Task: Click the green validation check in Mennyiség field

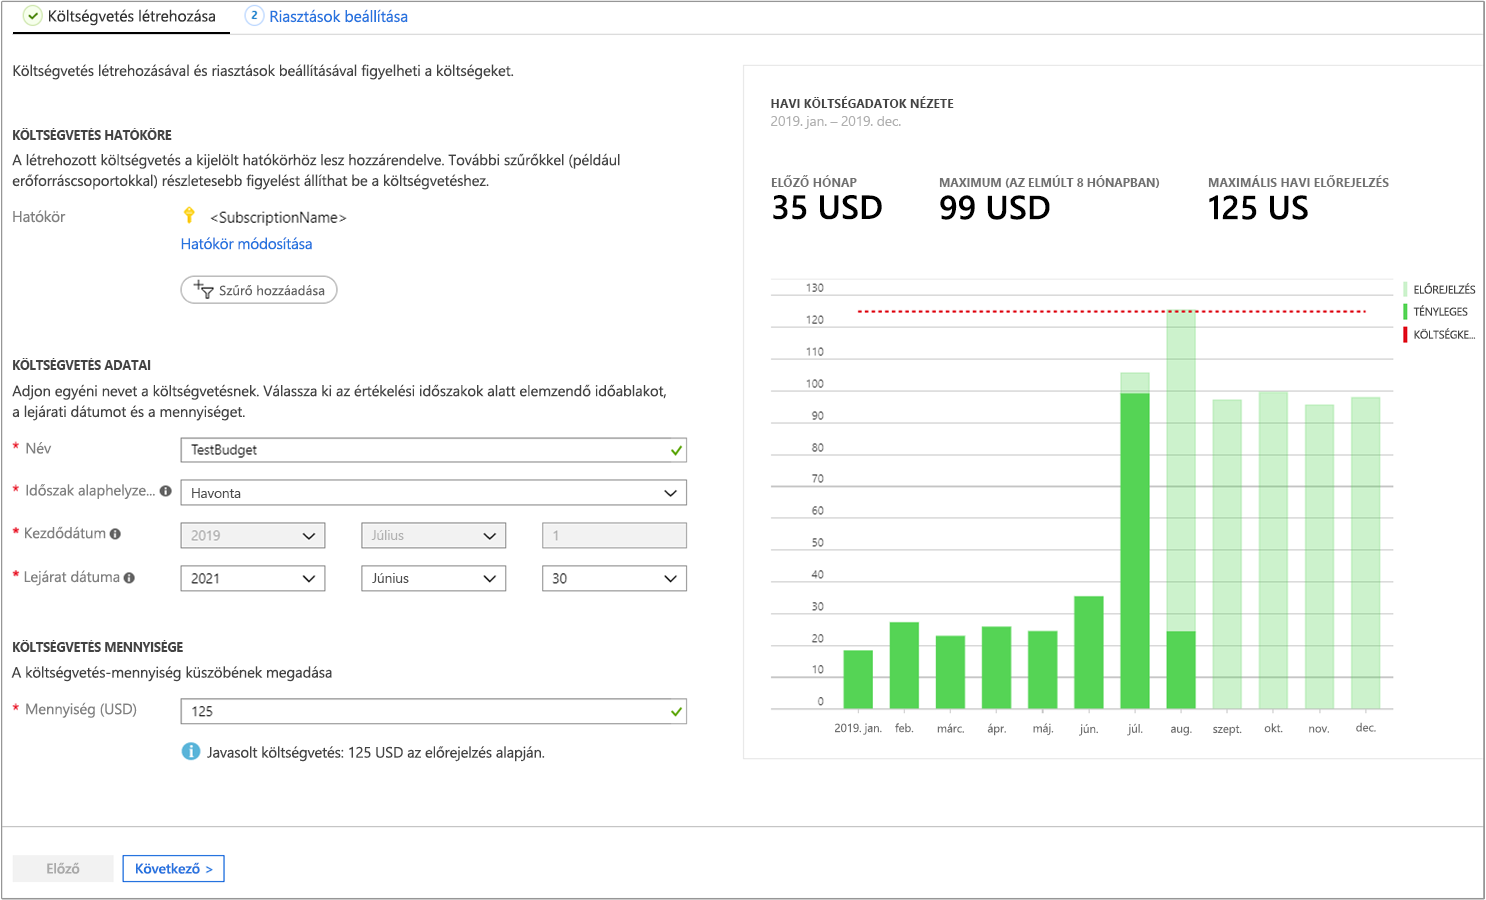Action: 677,712
